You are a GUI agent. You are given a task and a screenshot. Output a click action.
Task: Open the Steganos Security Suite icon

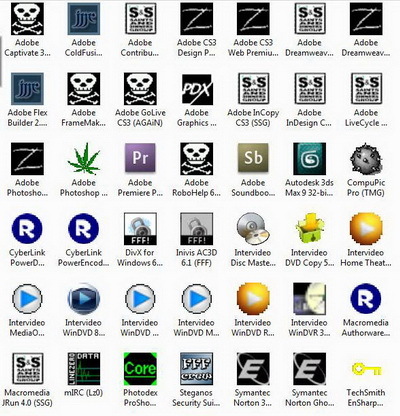[x=197, y=369]
